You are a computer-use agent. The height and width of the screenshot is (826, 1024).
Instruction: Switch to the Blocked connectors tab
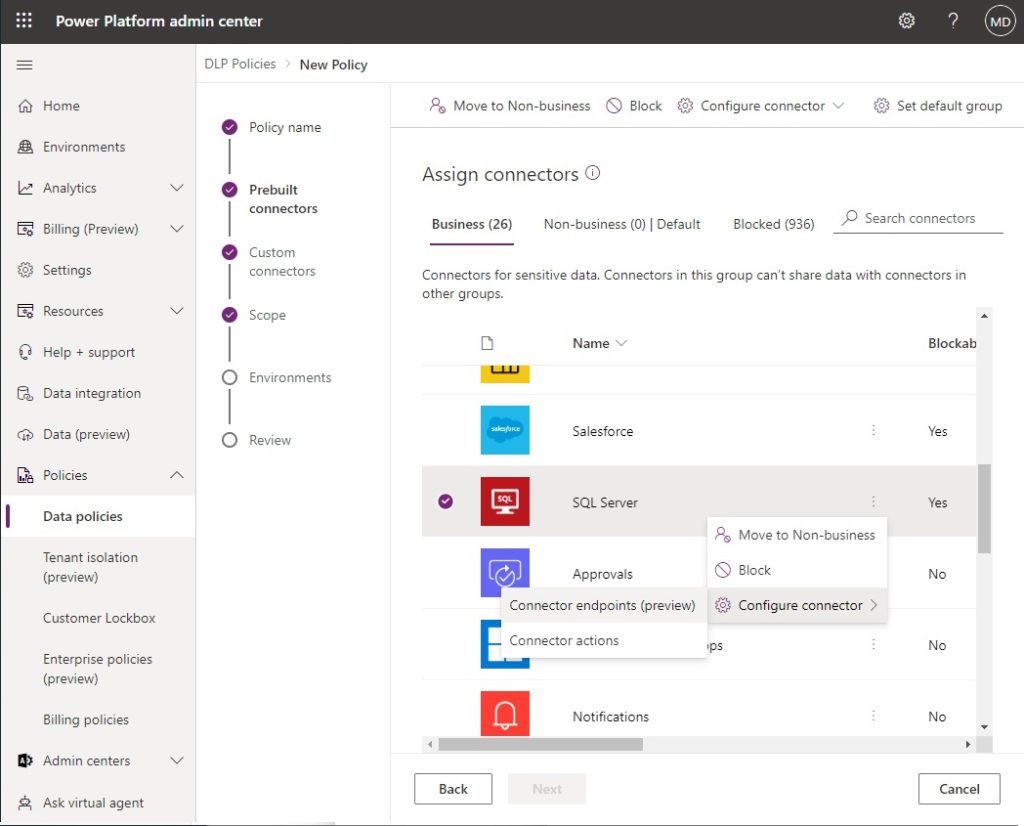pyautogui.click(x=773, y=223)
